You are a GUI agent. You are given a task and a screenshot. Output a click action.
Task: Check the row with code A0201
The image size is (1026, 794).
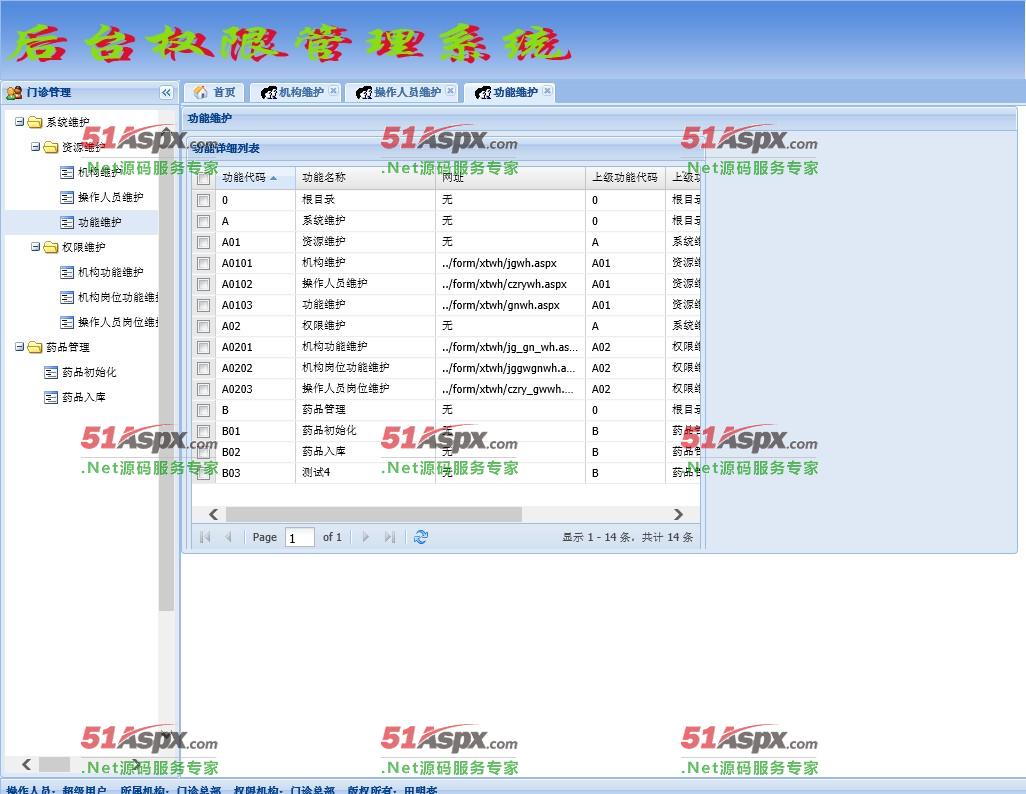[203, 347]
